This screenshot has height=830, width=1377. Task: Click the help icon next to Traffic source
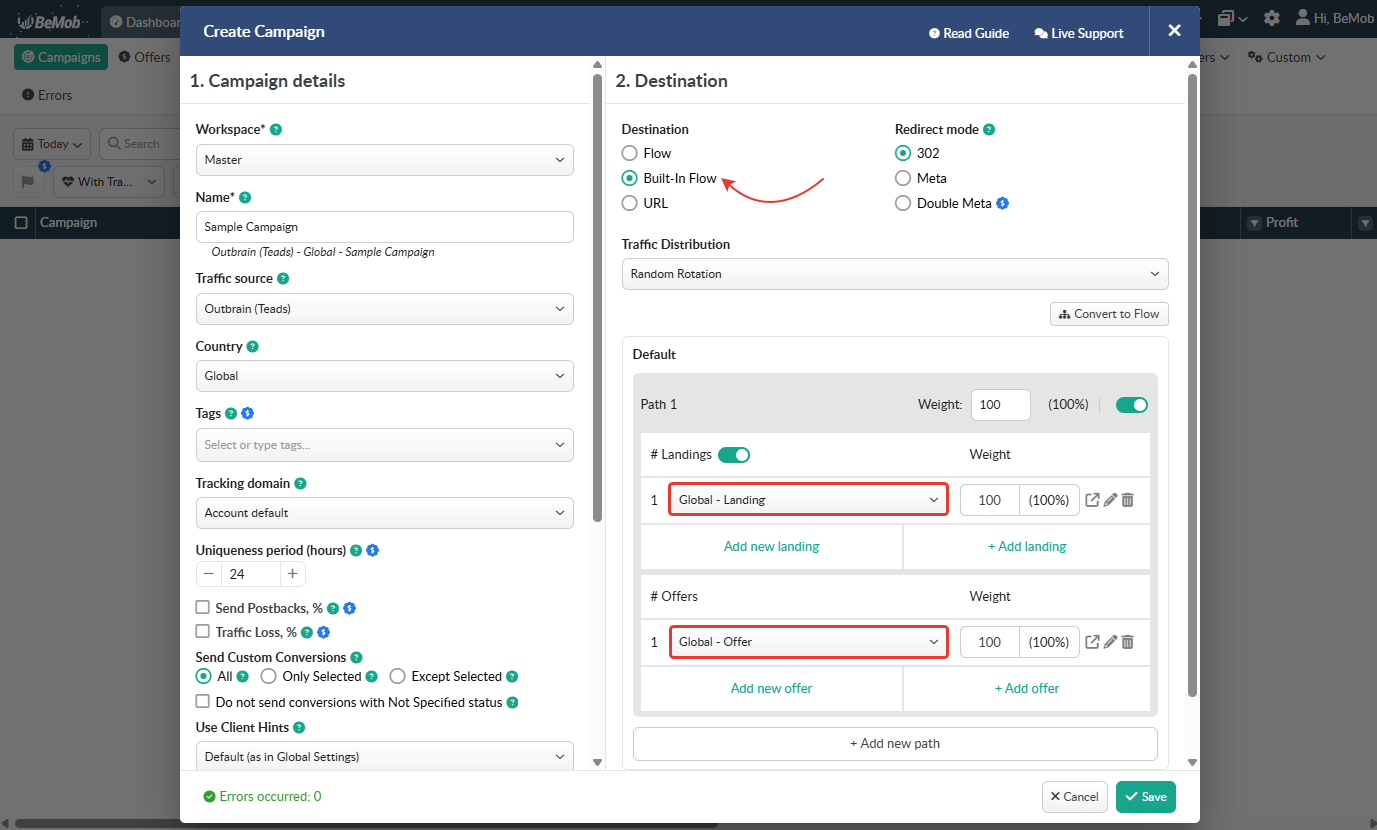(283, 279)
